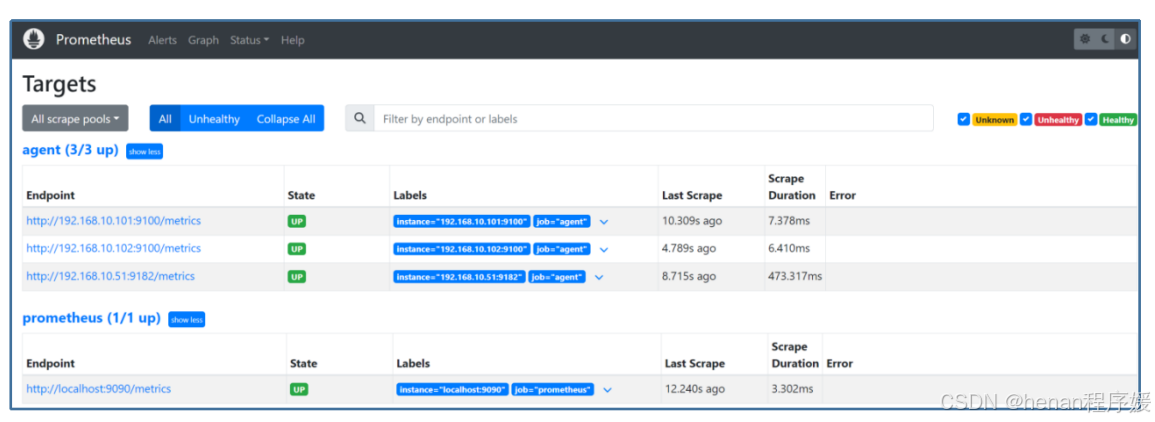This screenshot has height=422, width=1155.
Task: Click job="prometheus" label badge
Action: (x=553, y=390)
